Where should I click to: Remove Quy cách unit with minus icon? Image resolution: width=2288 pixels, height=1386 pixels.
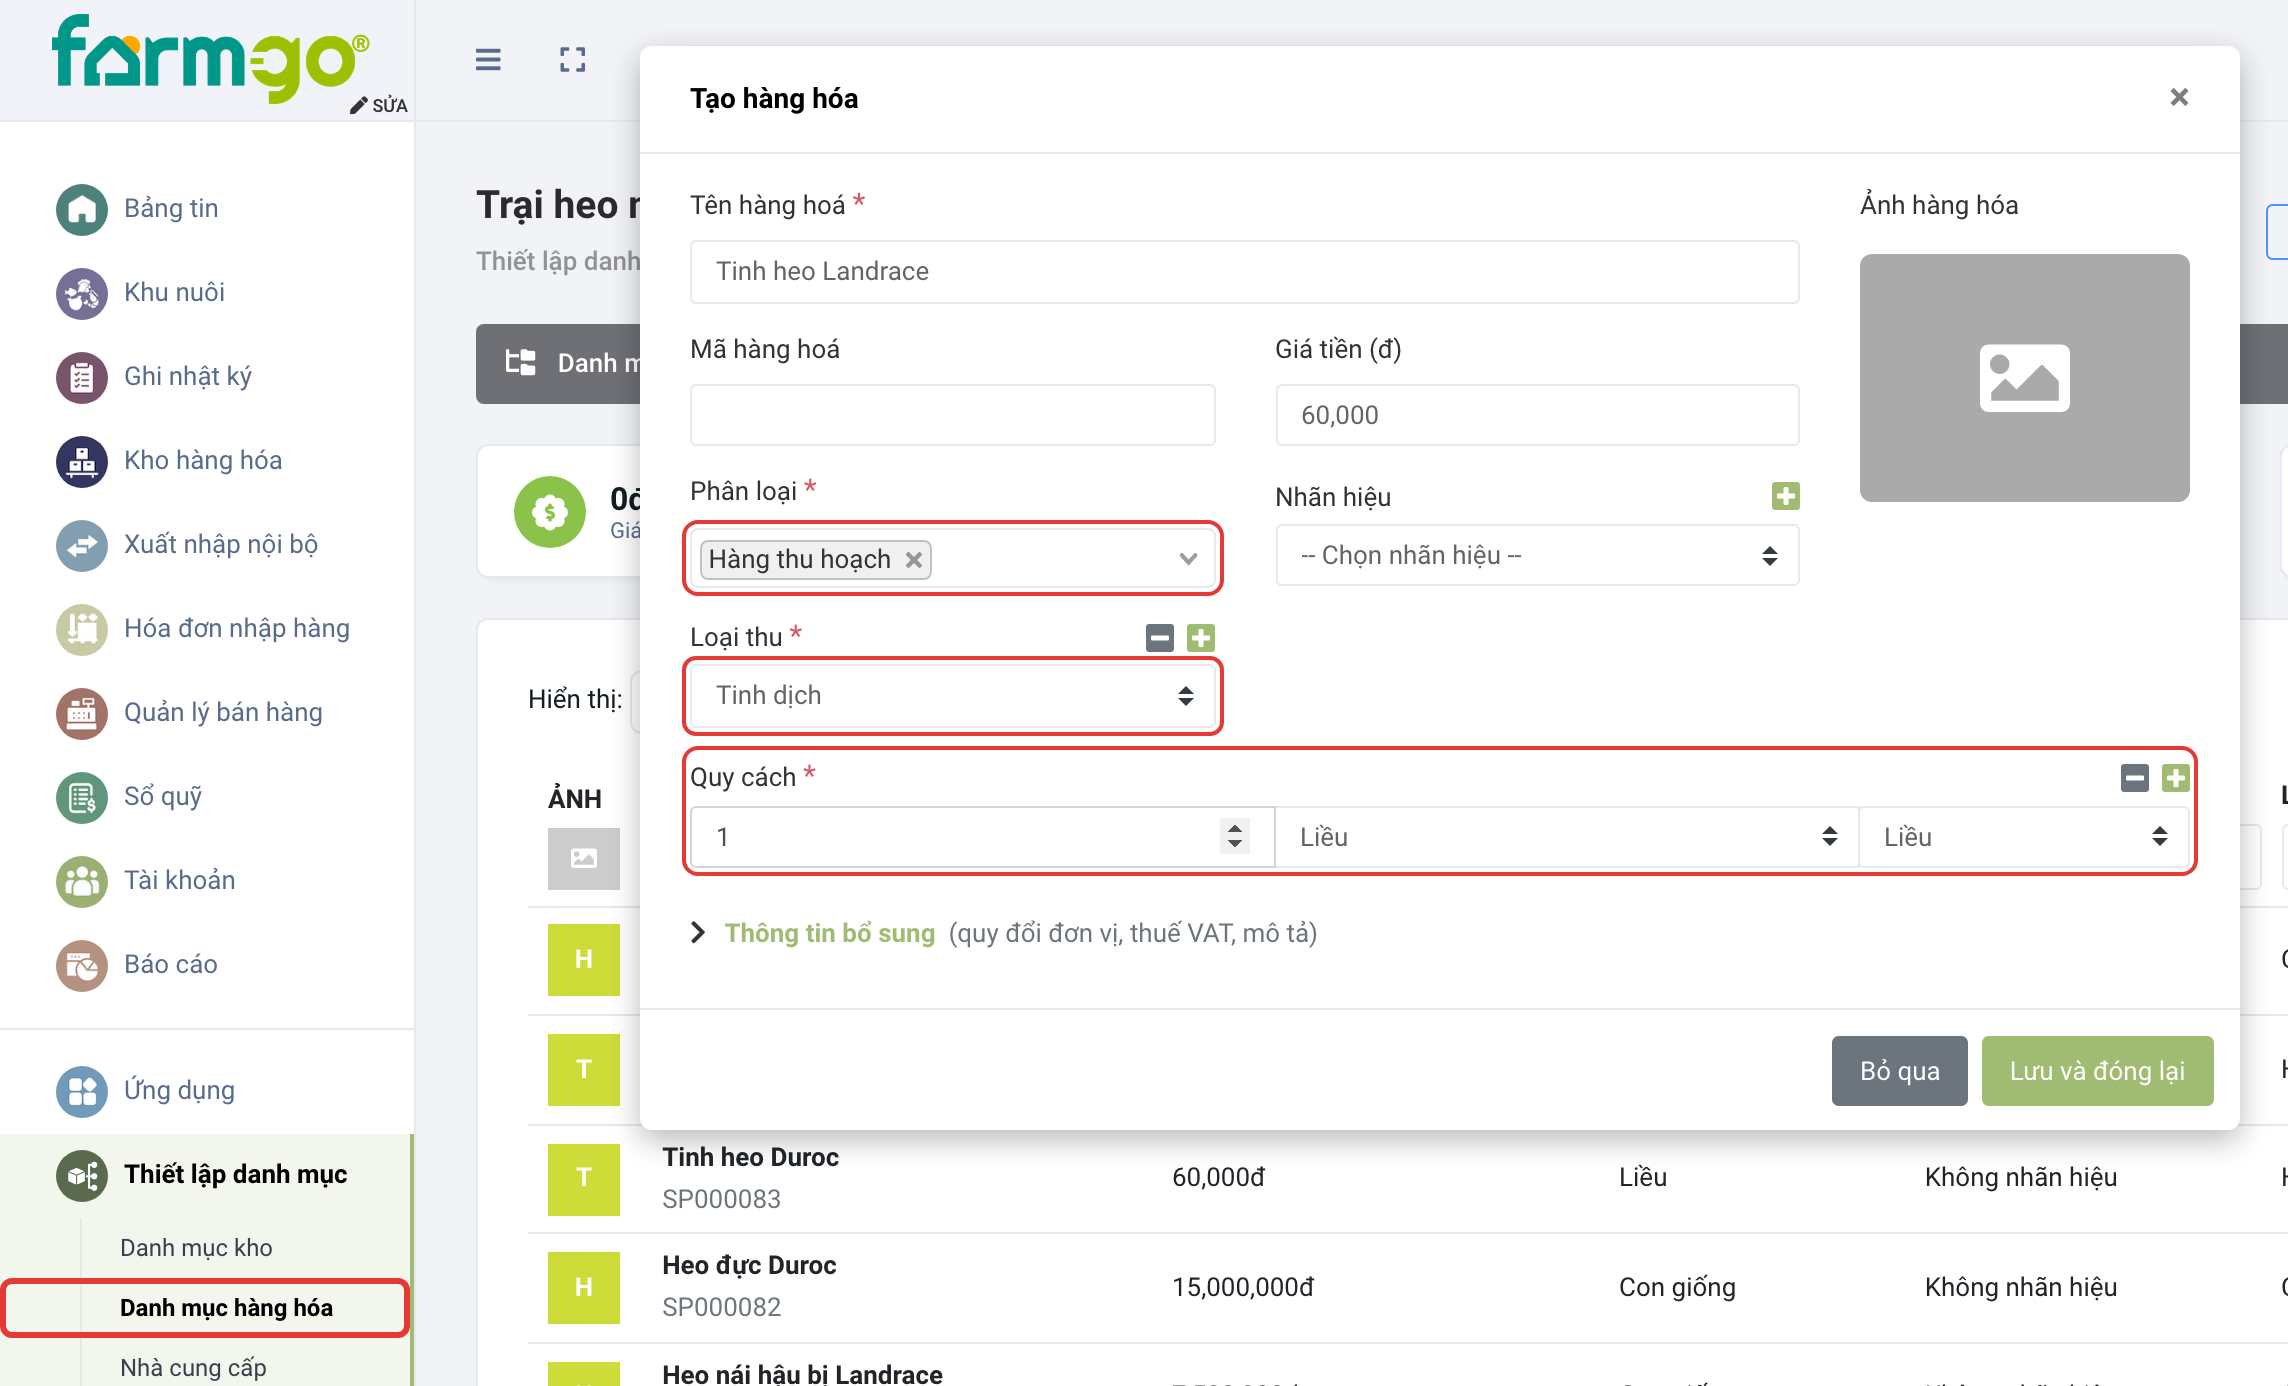[x=2134, y=778]
